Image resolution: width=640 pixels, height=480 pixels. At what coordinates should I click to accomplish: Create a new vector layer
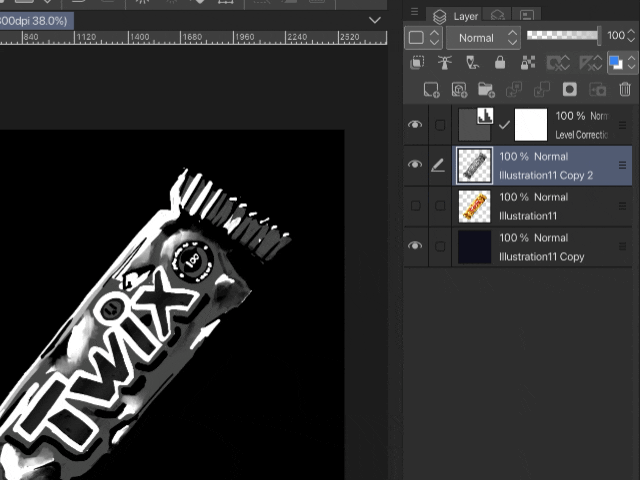point(459,90)
